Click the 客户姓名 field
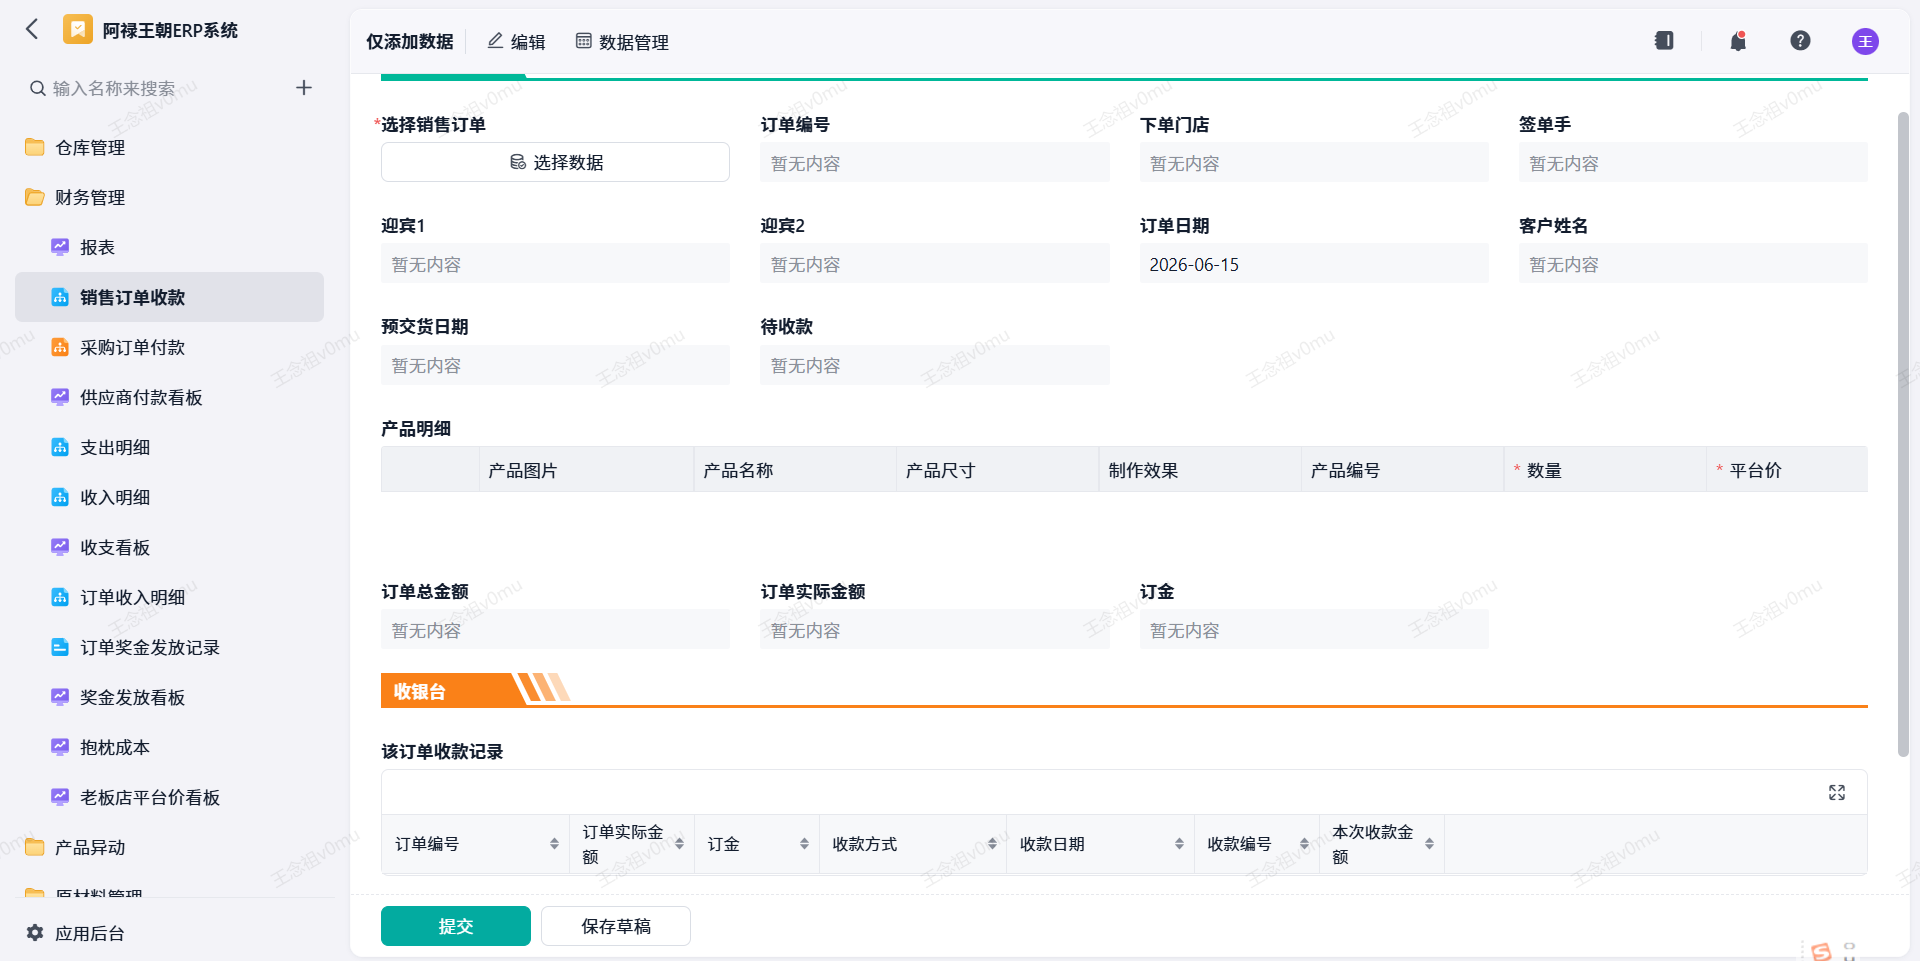Screen dimensions: 1920x961 pyautogui.click(x=1693, y=264)
